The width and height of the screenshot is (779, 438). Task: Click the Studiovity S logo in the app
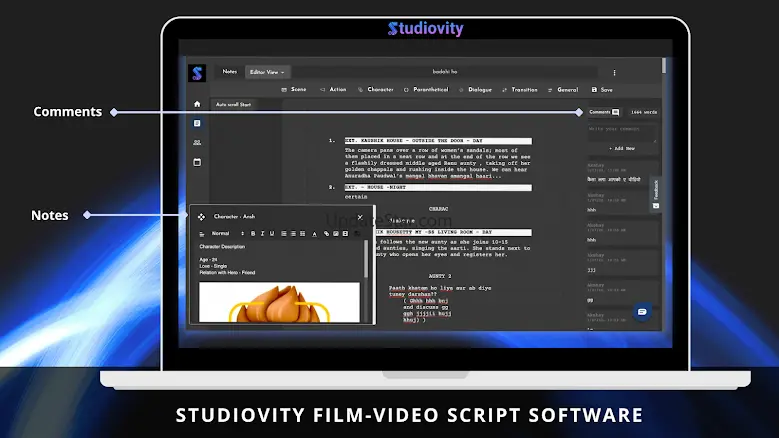[197, 73]
